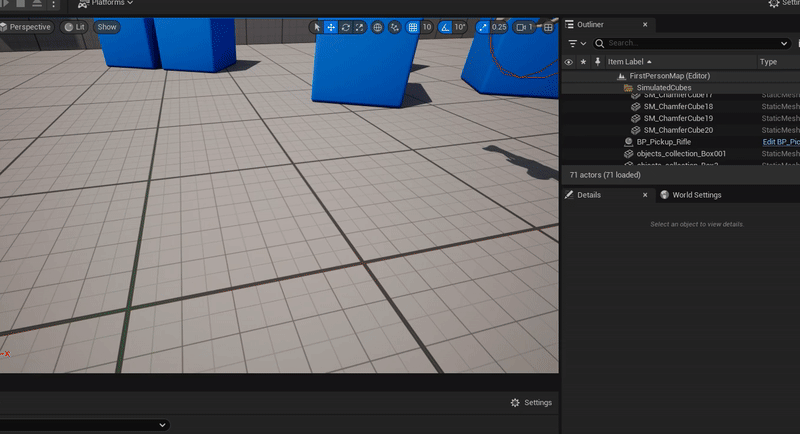Image resolution: width=800 pixels, height=434 pixels.
Task: Activate the select mode arrow tool
Action: [317, 27]
